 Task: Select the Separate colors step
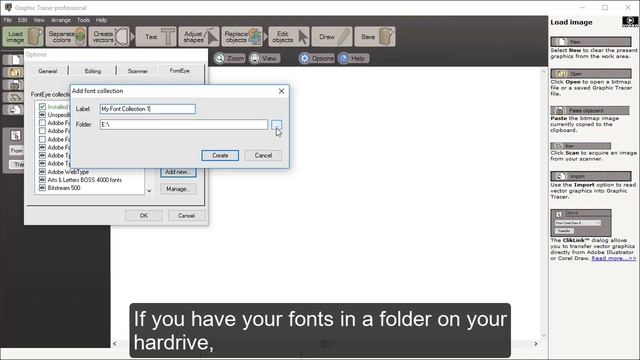[66, 37]
